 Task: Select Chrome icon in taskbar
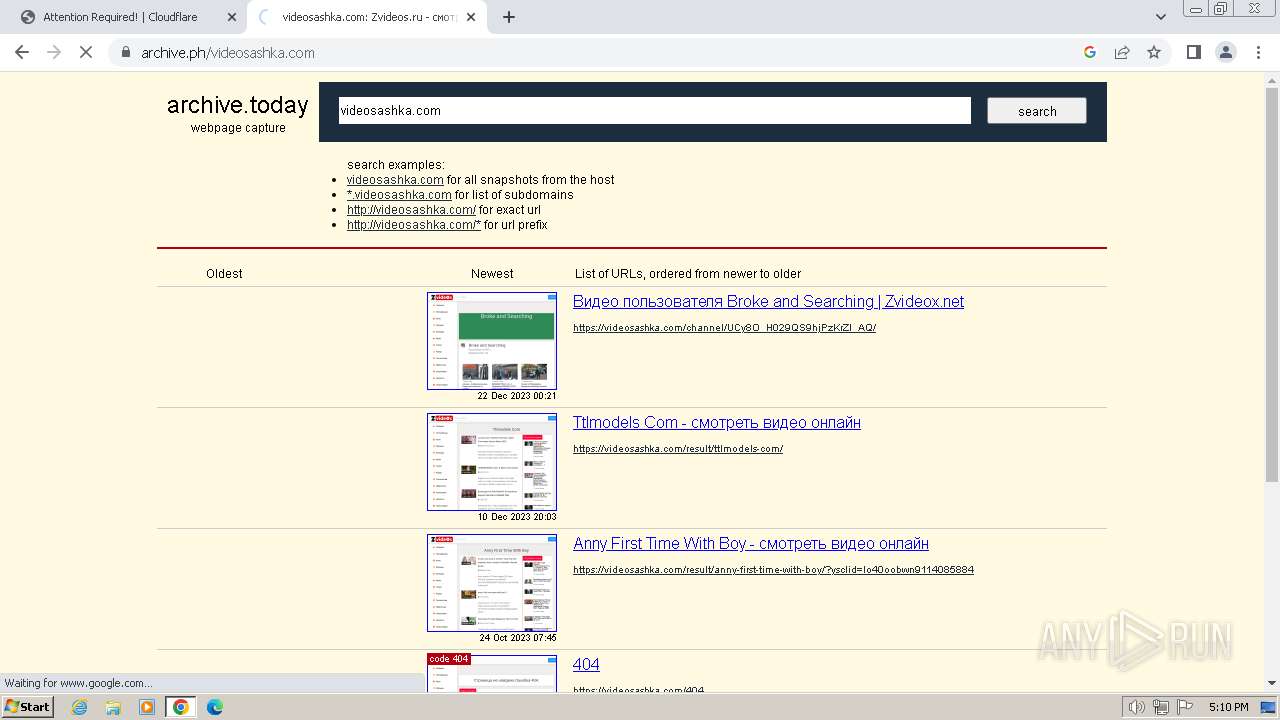(x=180, y=707)
